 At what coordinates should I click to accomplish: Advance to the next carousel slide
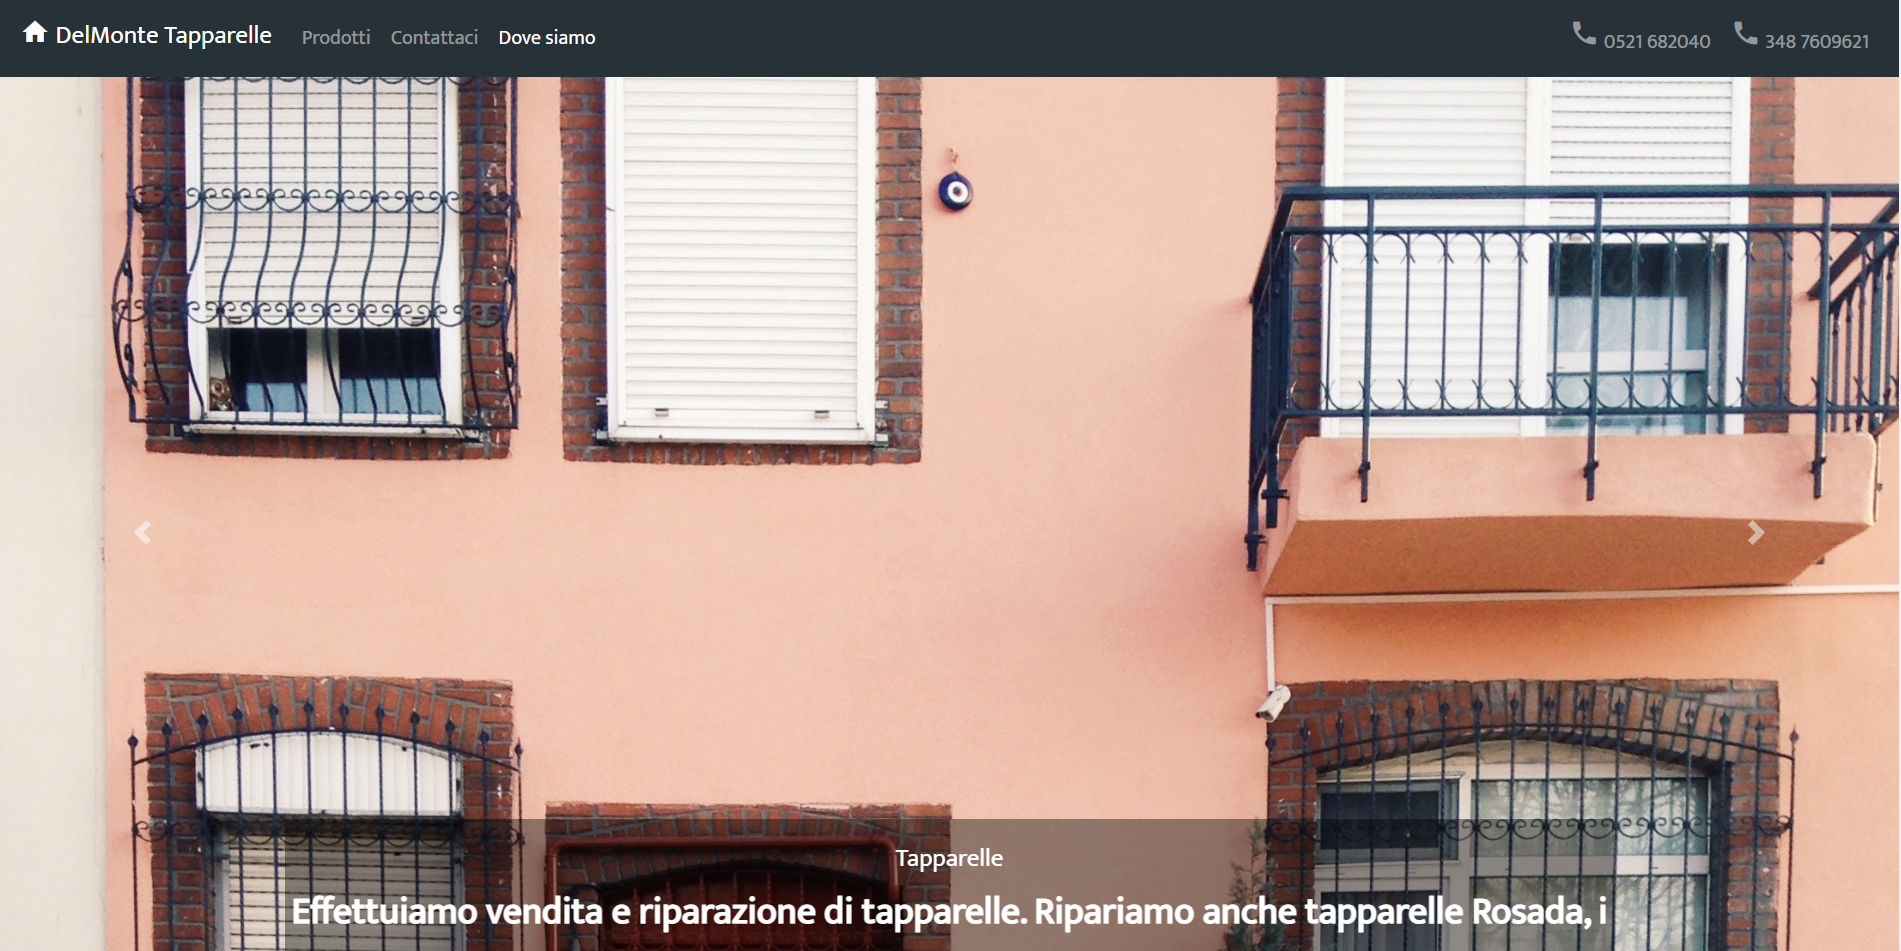point(1756,532)
